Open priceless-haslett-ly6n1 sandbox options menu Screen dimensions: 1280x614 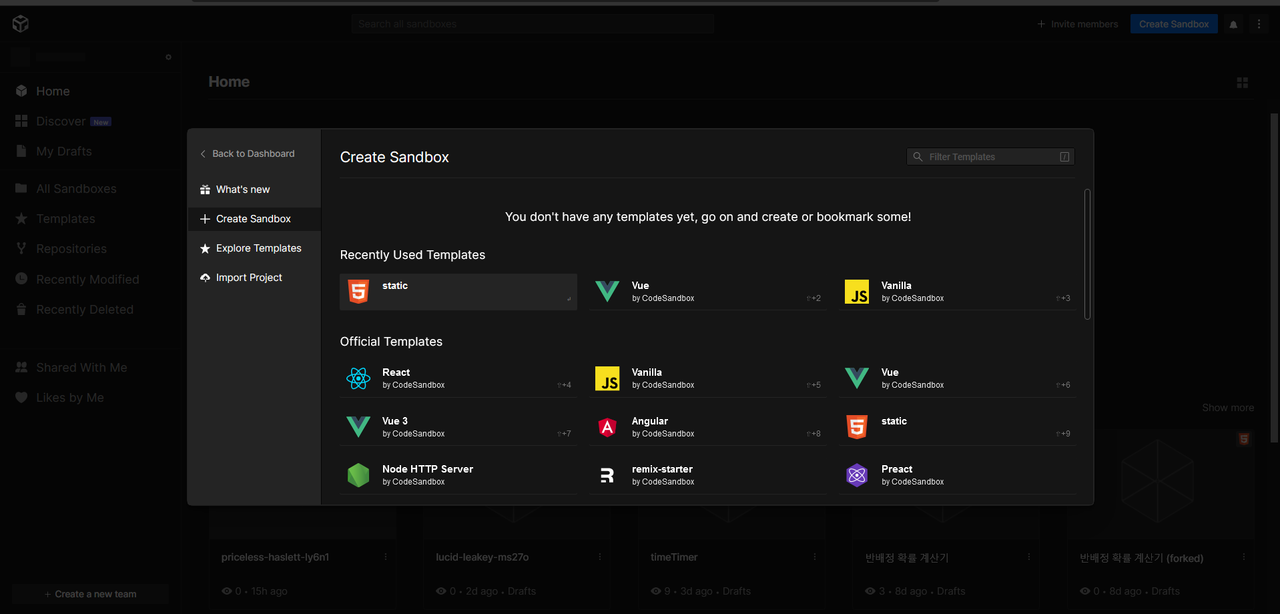point(386,557)
